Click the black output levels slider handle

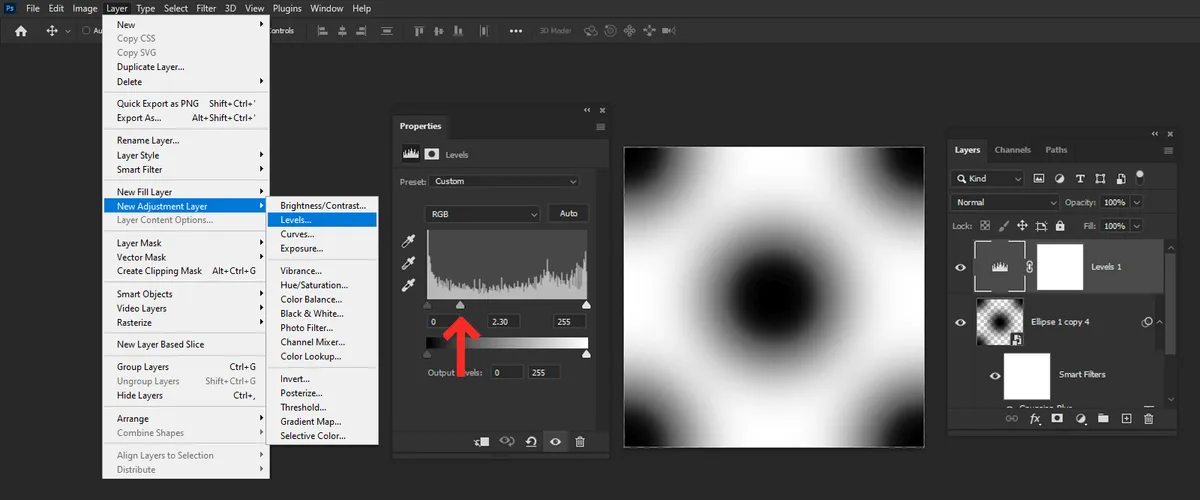[x=428, y=353]
